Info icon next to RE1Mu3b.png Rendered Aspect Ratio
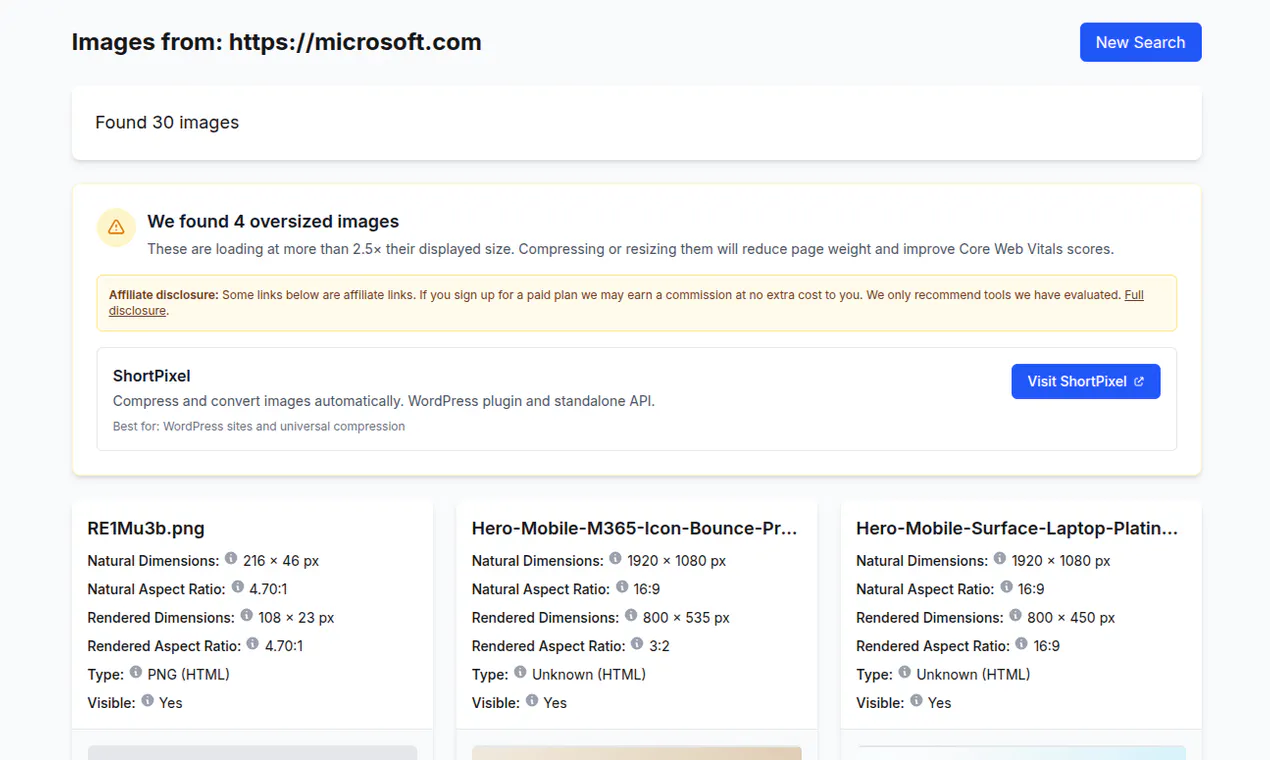1270x760 pixels. (252, 643)
